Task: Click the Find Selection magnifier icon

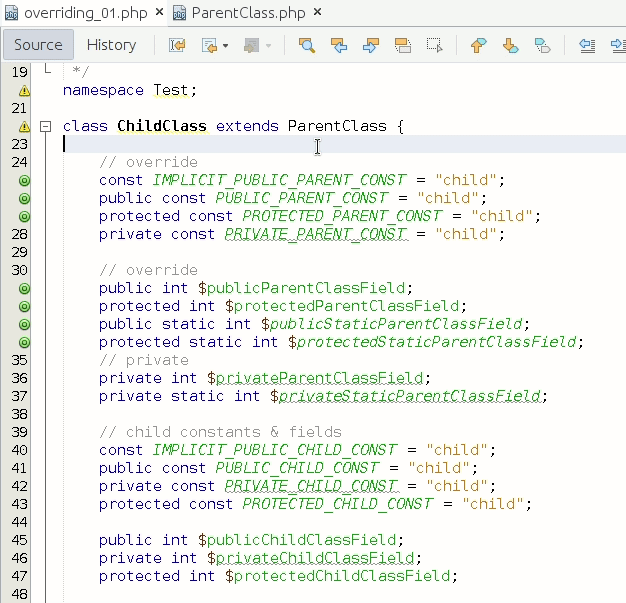Action: (307, 45)
